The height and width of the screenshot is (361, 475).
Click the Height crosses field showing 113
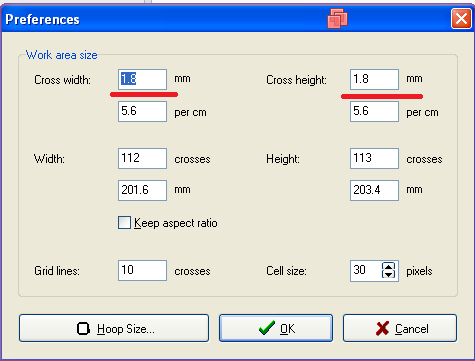tap(374, 158)
